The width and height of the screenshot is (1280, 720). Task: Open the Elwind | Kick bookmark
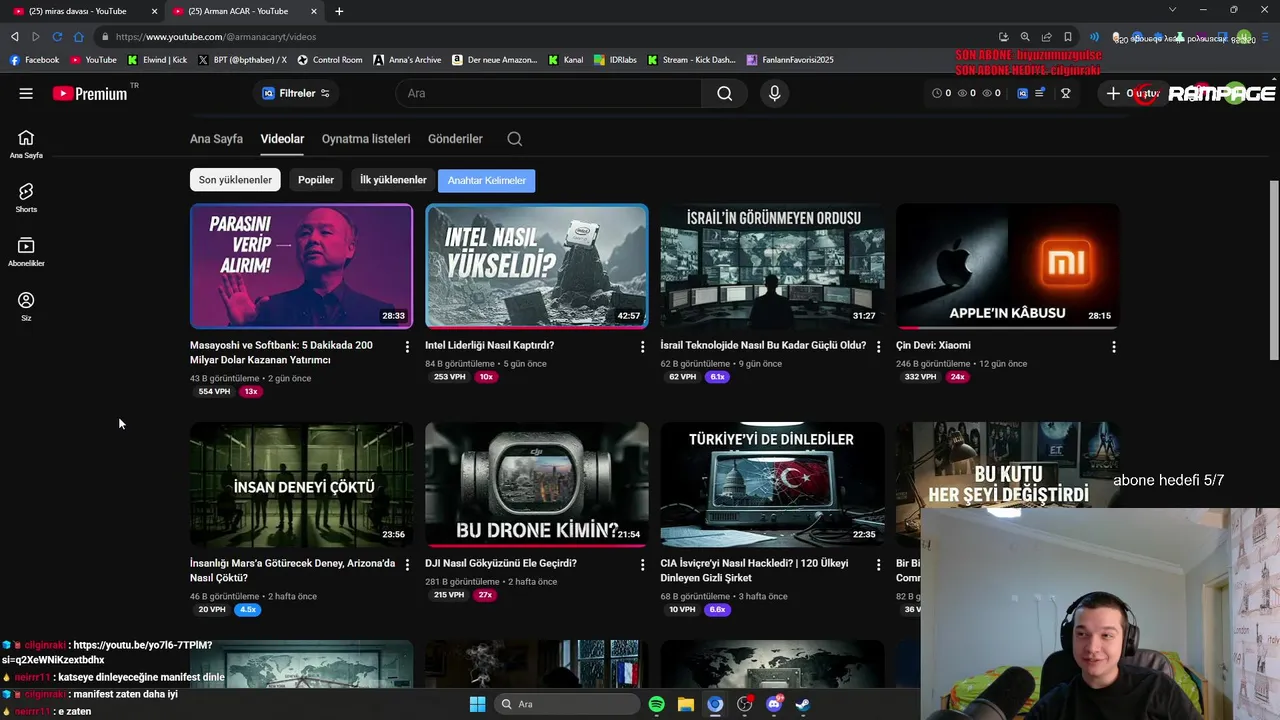(x=157, y=60)
